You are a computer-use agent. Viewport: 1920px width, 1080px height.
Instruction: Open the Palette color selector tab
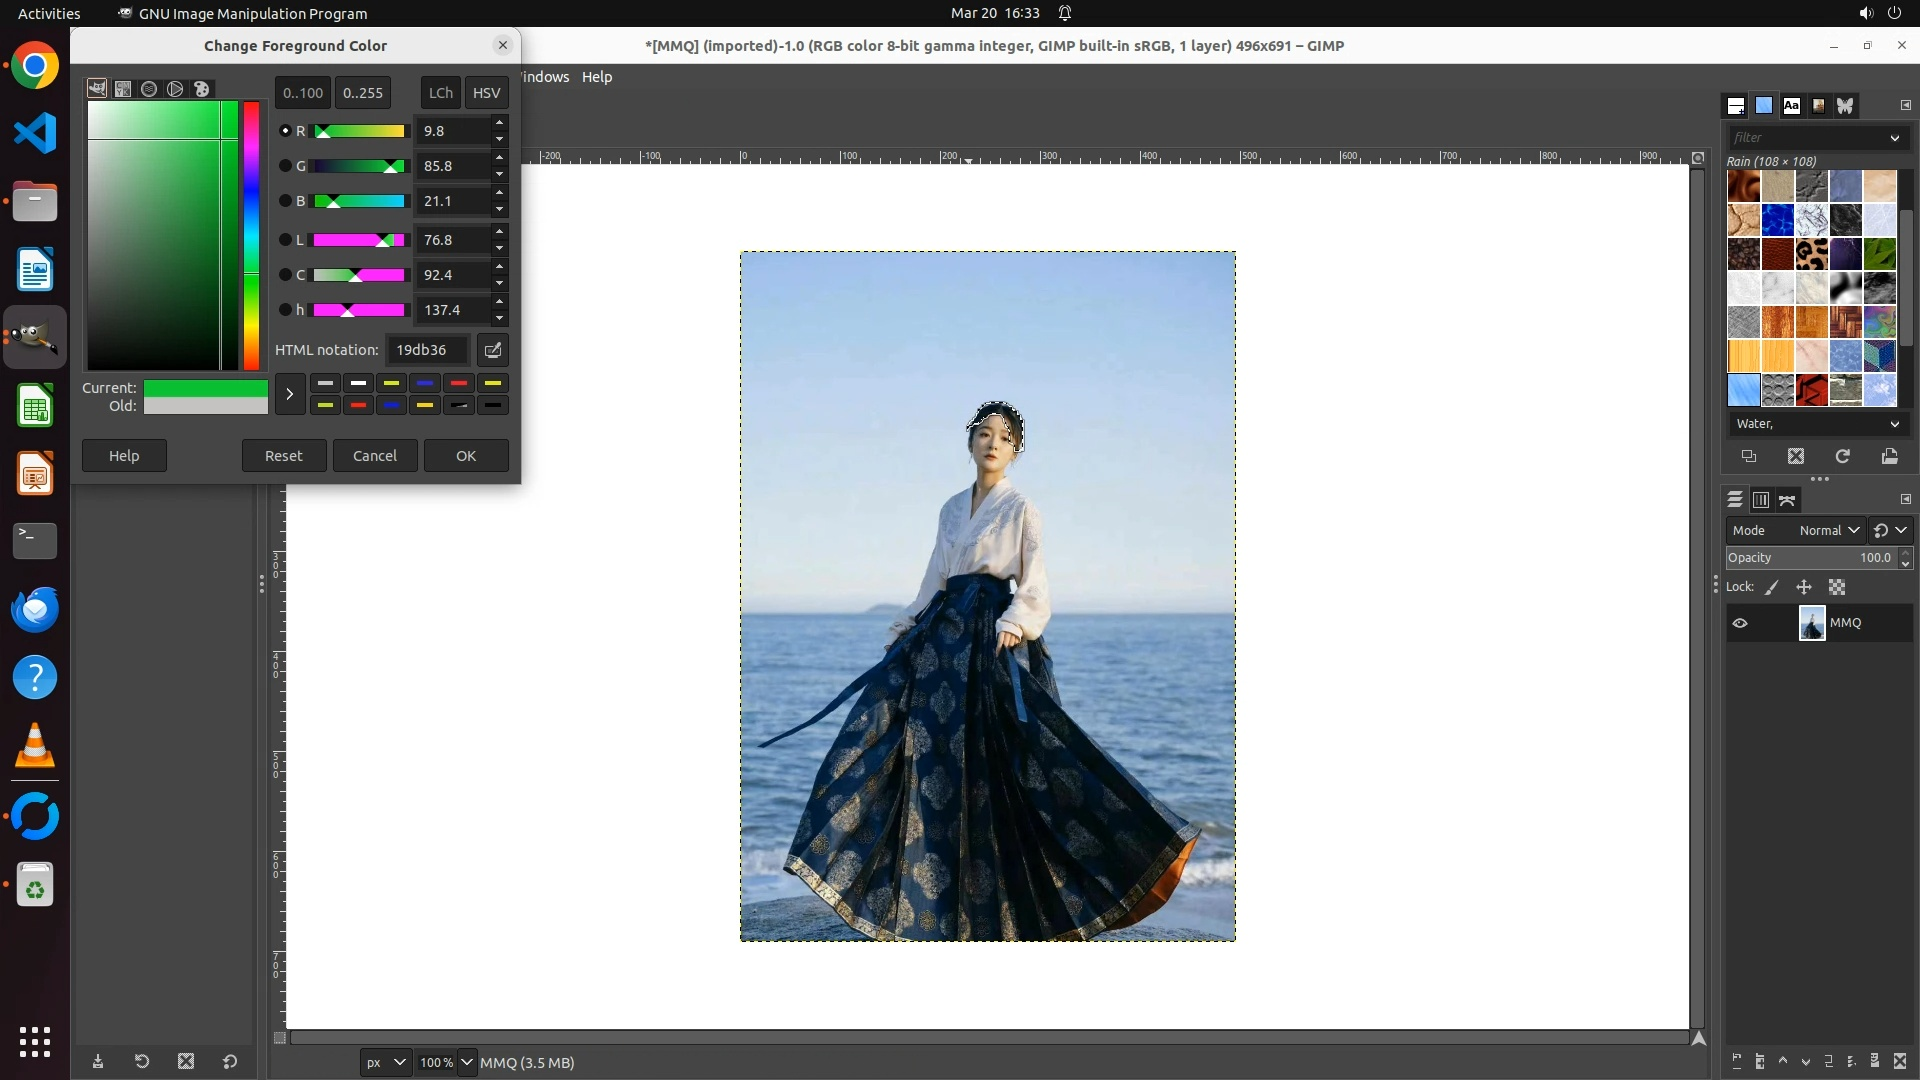202,89
